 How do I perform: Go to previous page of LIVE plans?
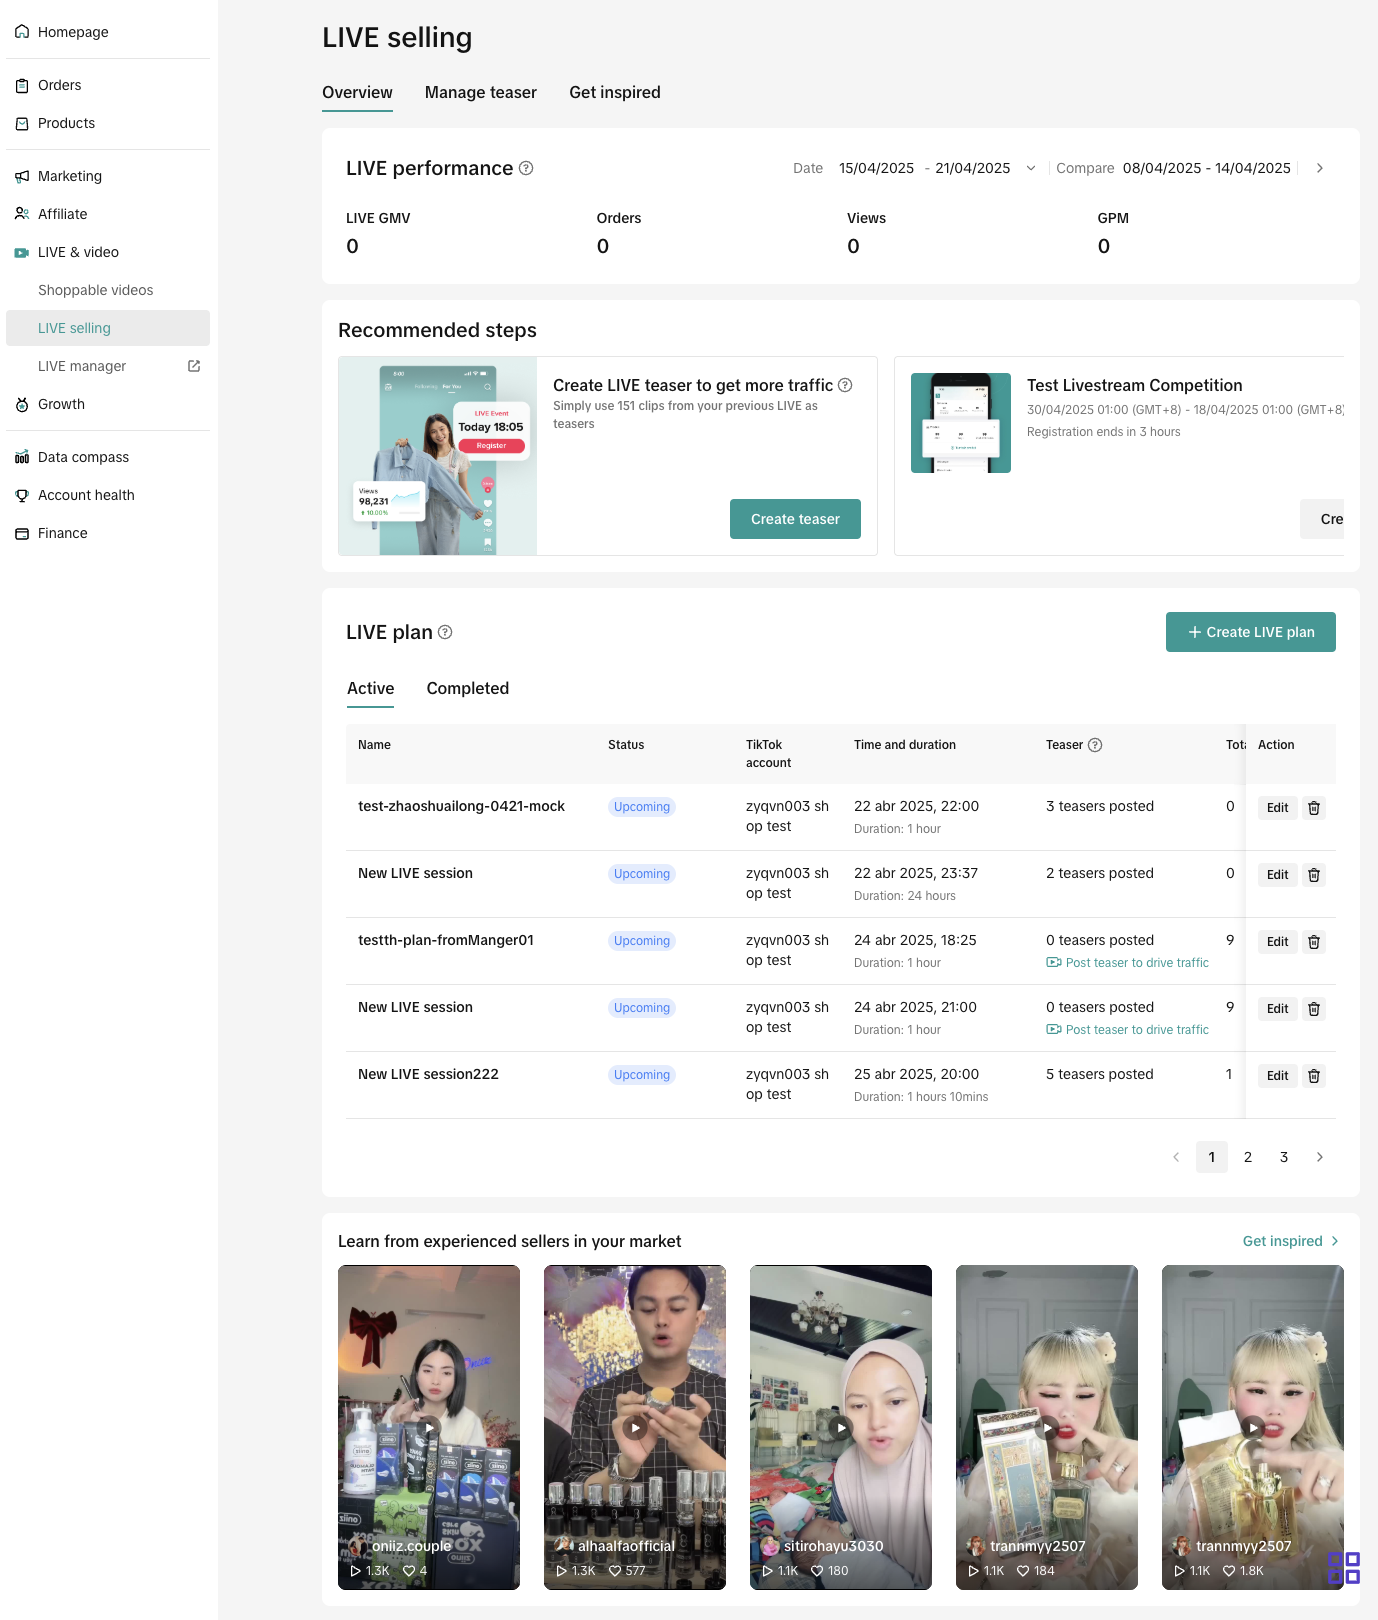(1176, 1157)
